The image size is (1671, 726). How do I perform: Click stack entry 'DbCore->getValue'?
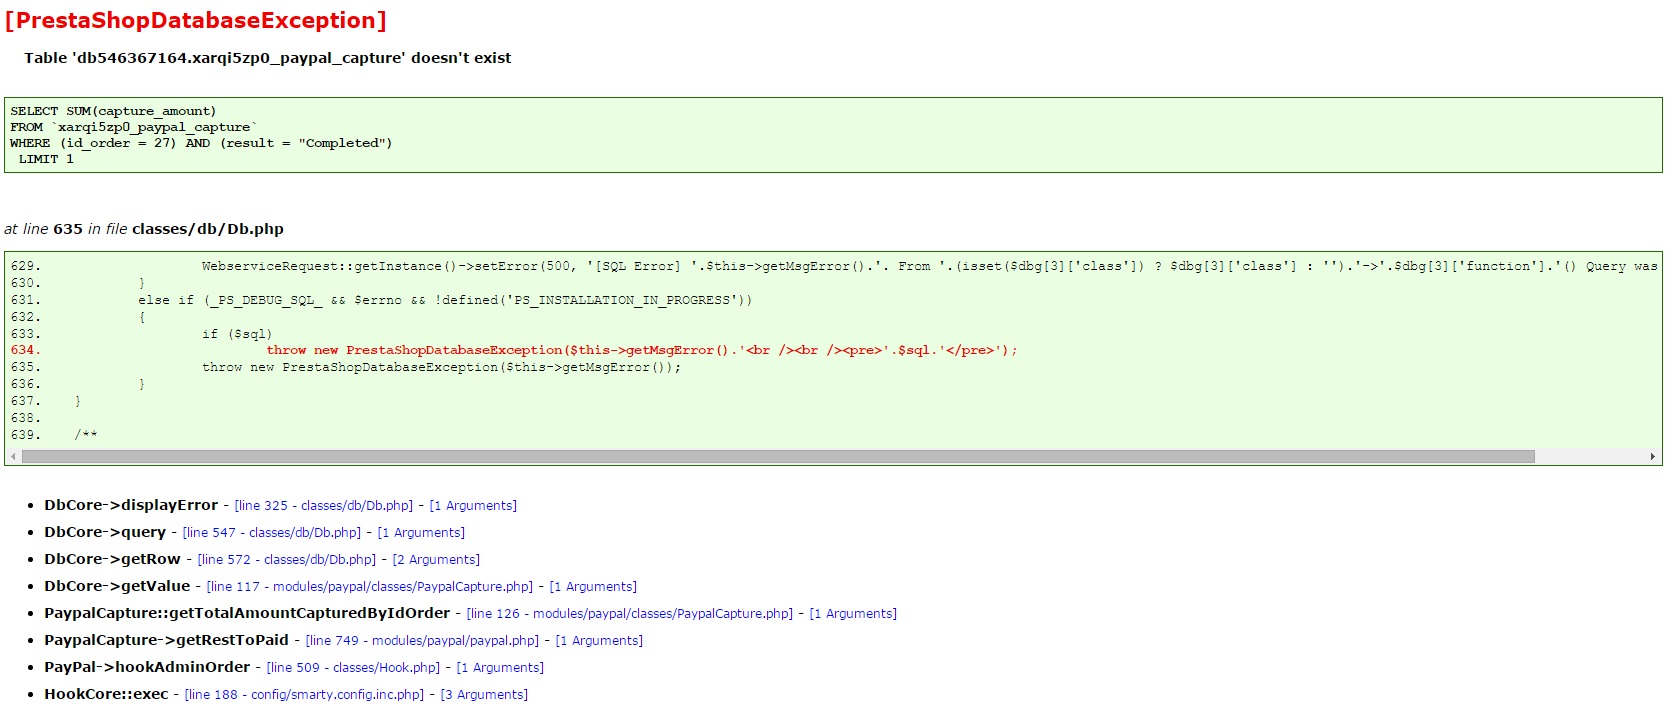pos(117,586)
